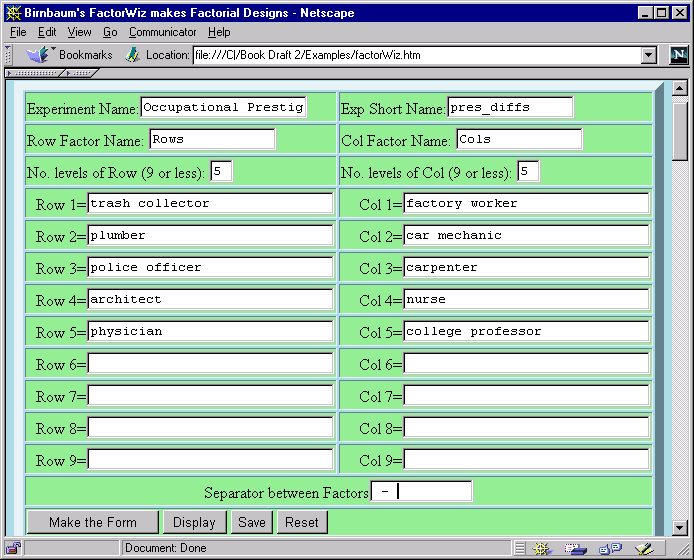
Task: Click the Display button
Action: coord(194,522)
